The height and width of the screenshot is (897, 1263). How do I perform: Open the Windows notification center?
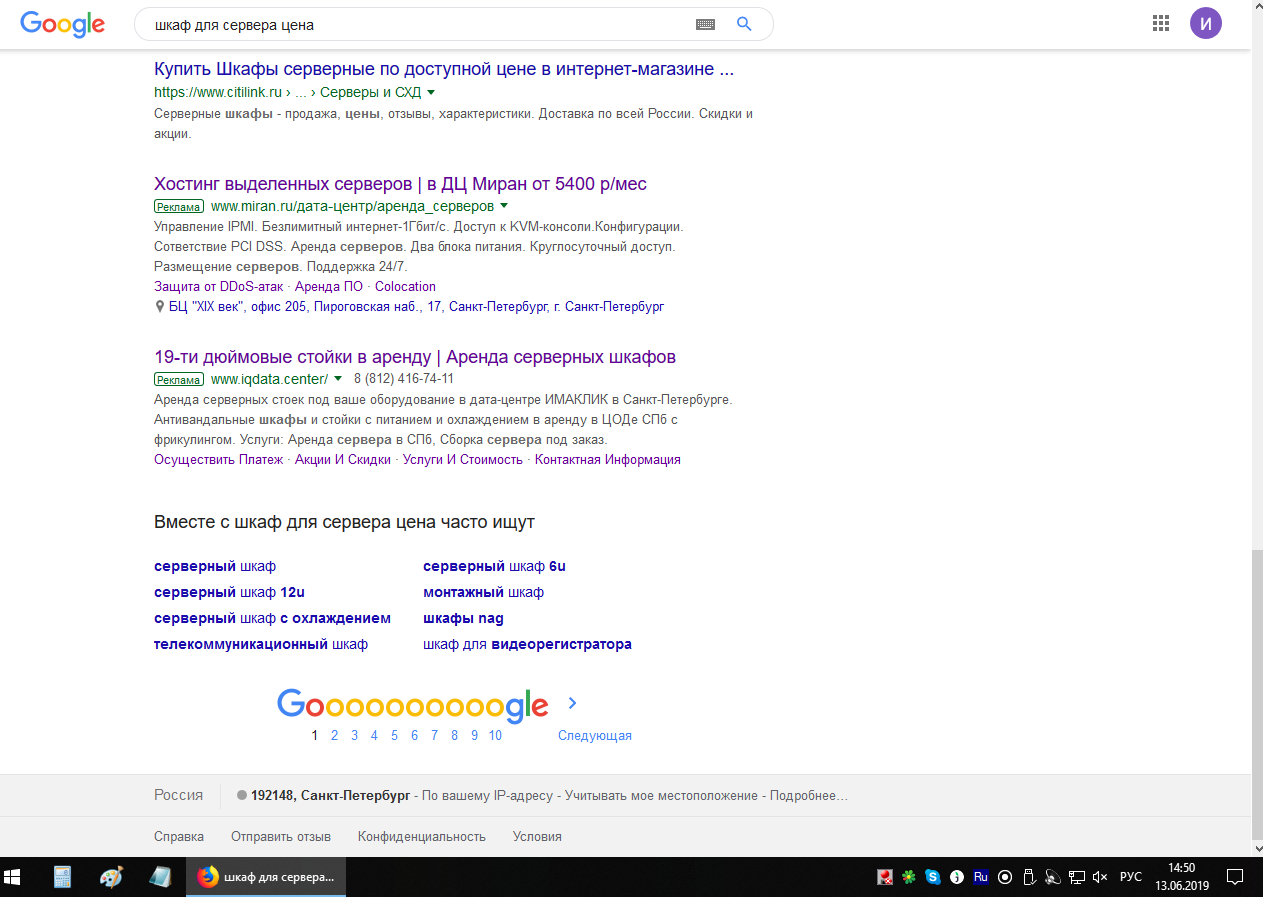tap(1235, 877)
